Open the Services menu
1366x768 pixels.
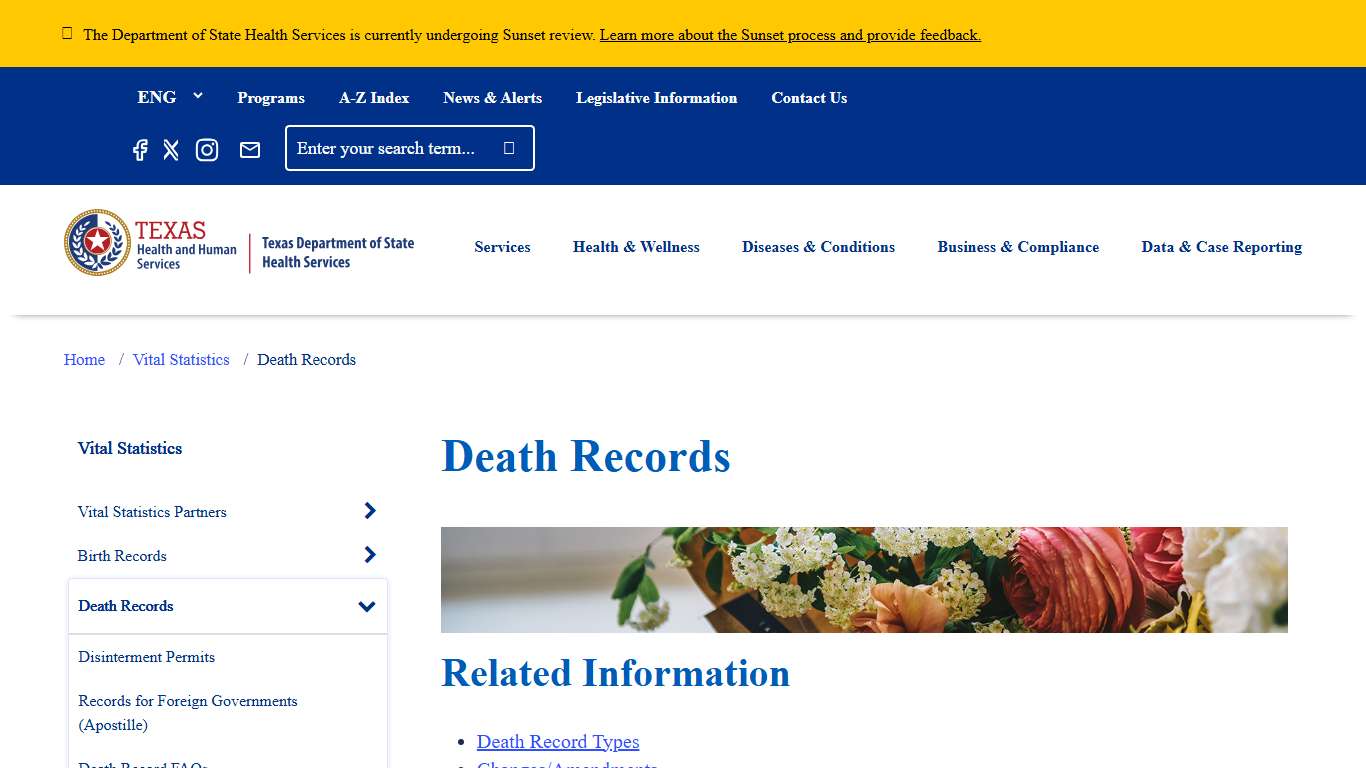tap(502, 247)
